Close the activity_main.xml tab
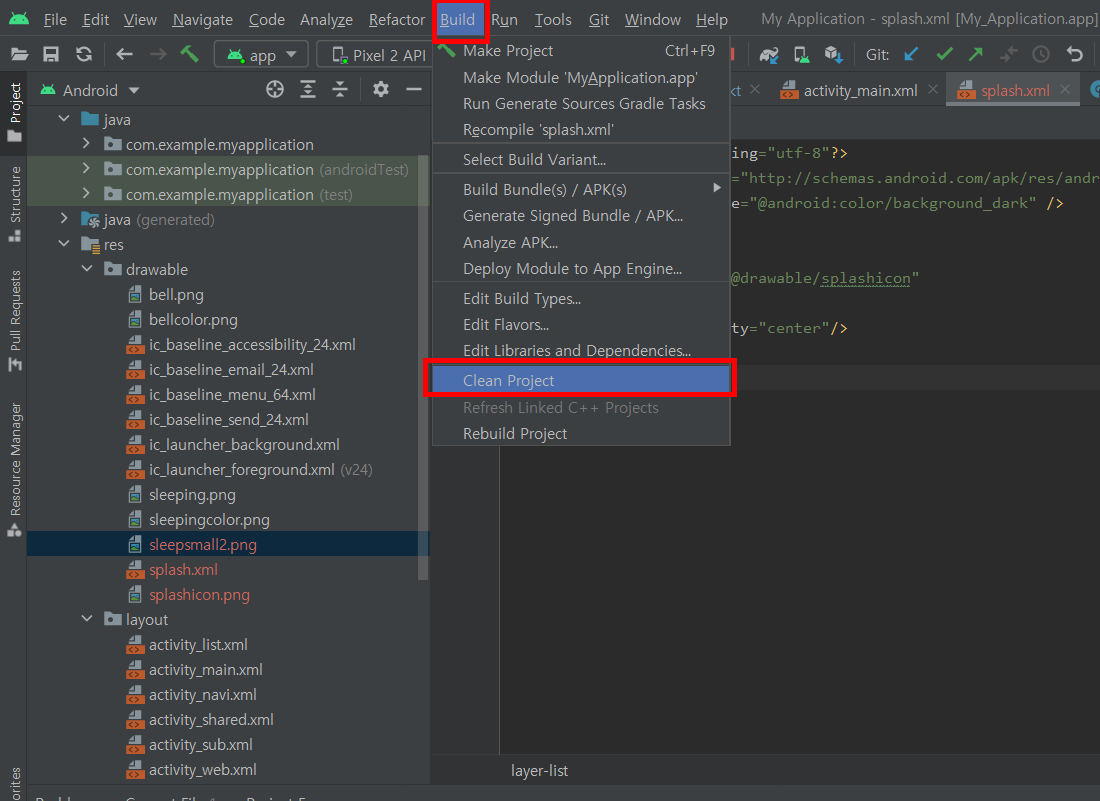1100x801 pixels. coord(932,89)
